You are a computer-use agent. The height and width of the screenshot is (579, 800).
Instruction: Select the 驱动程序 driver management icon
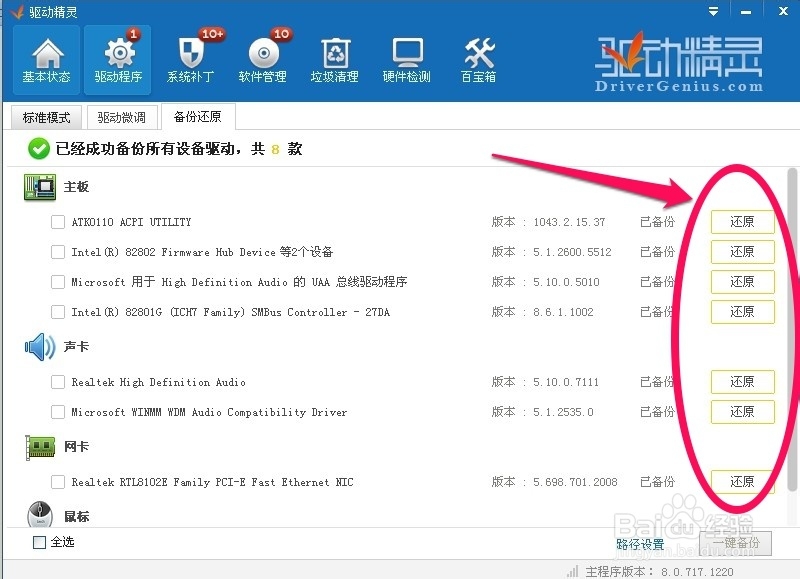(x=116, y=58)
